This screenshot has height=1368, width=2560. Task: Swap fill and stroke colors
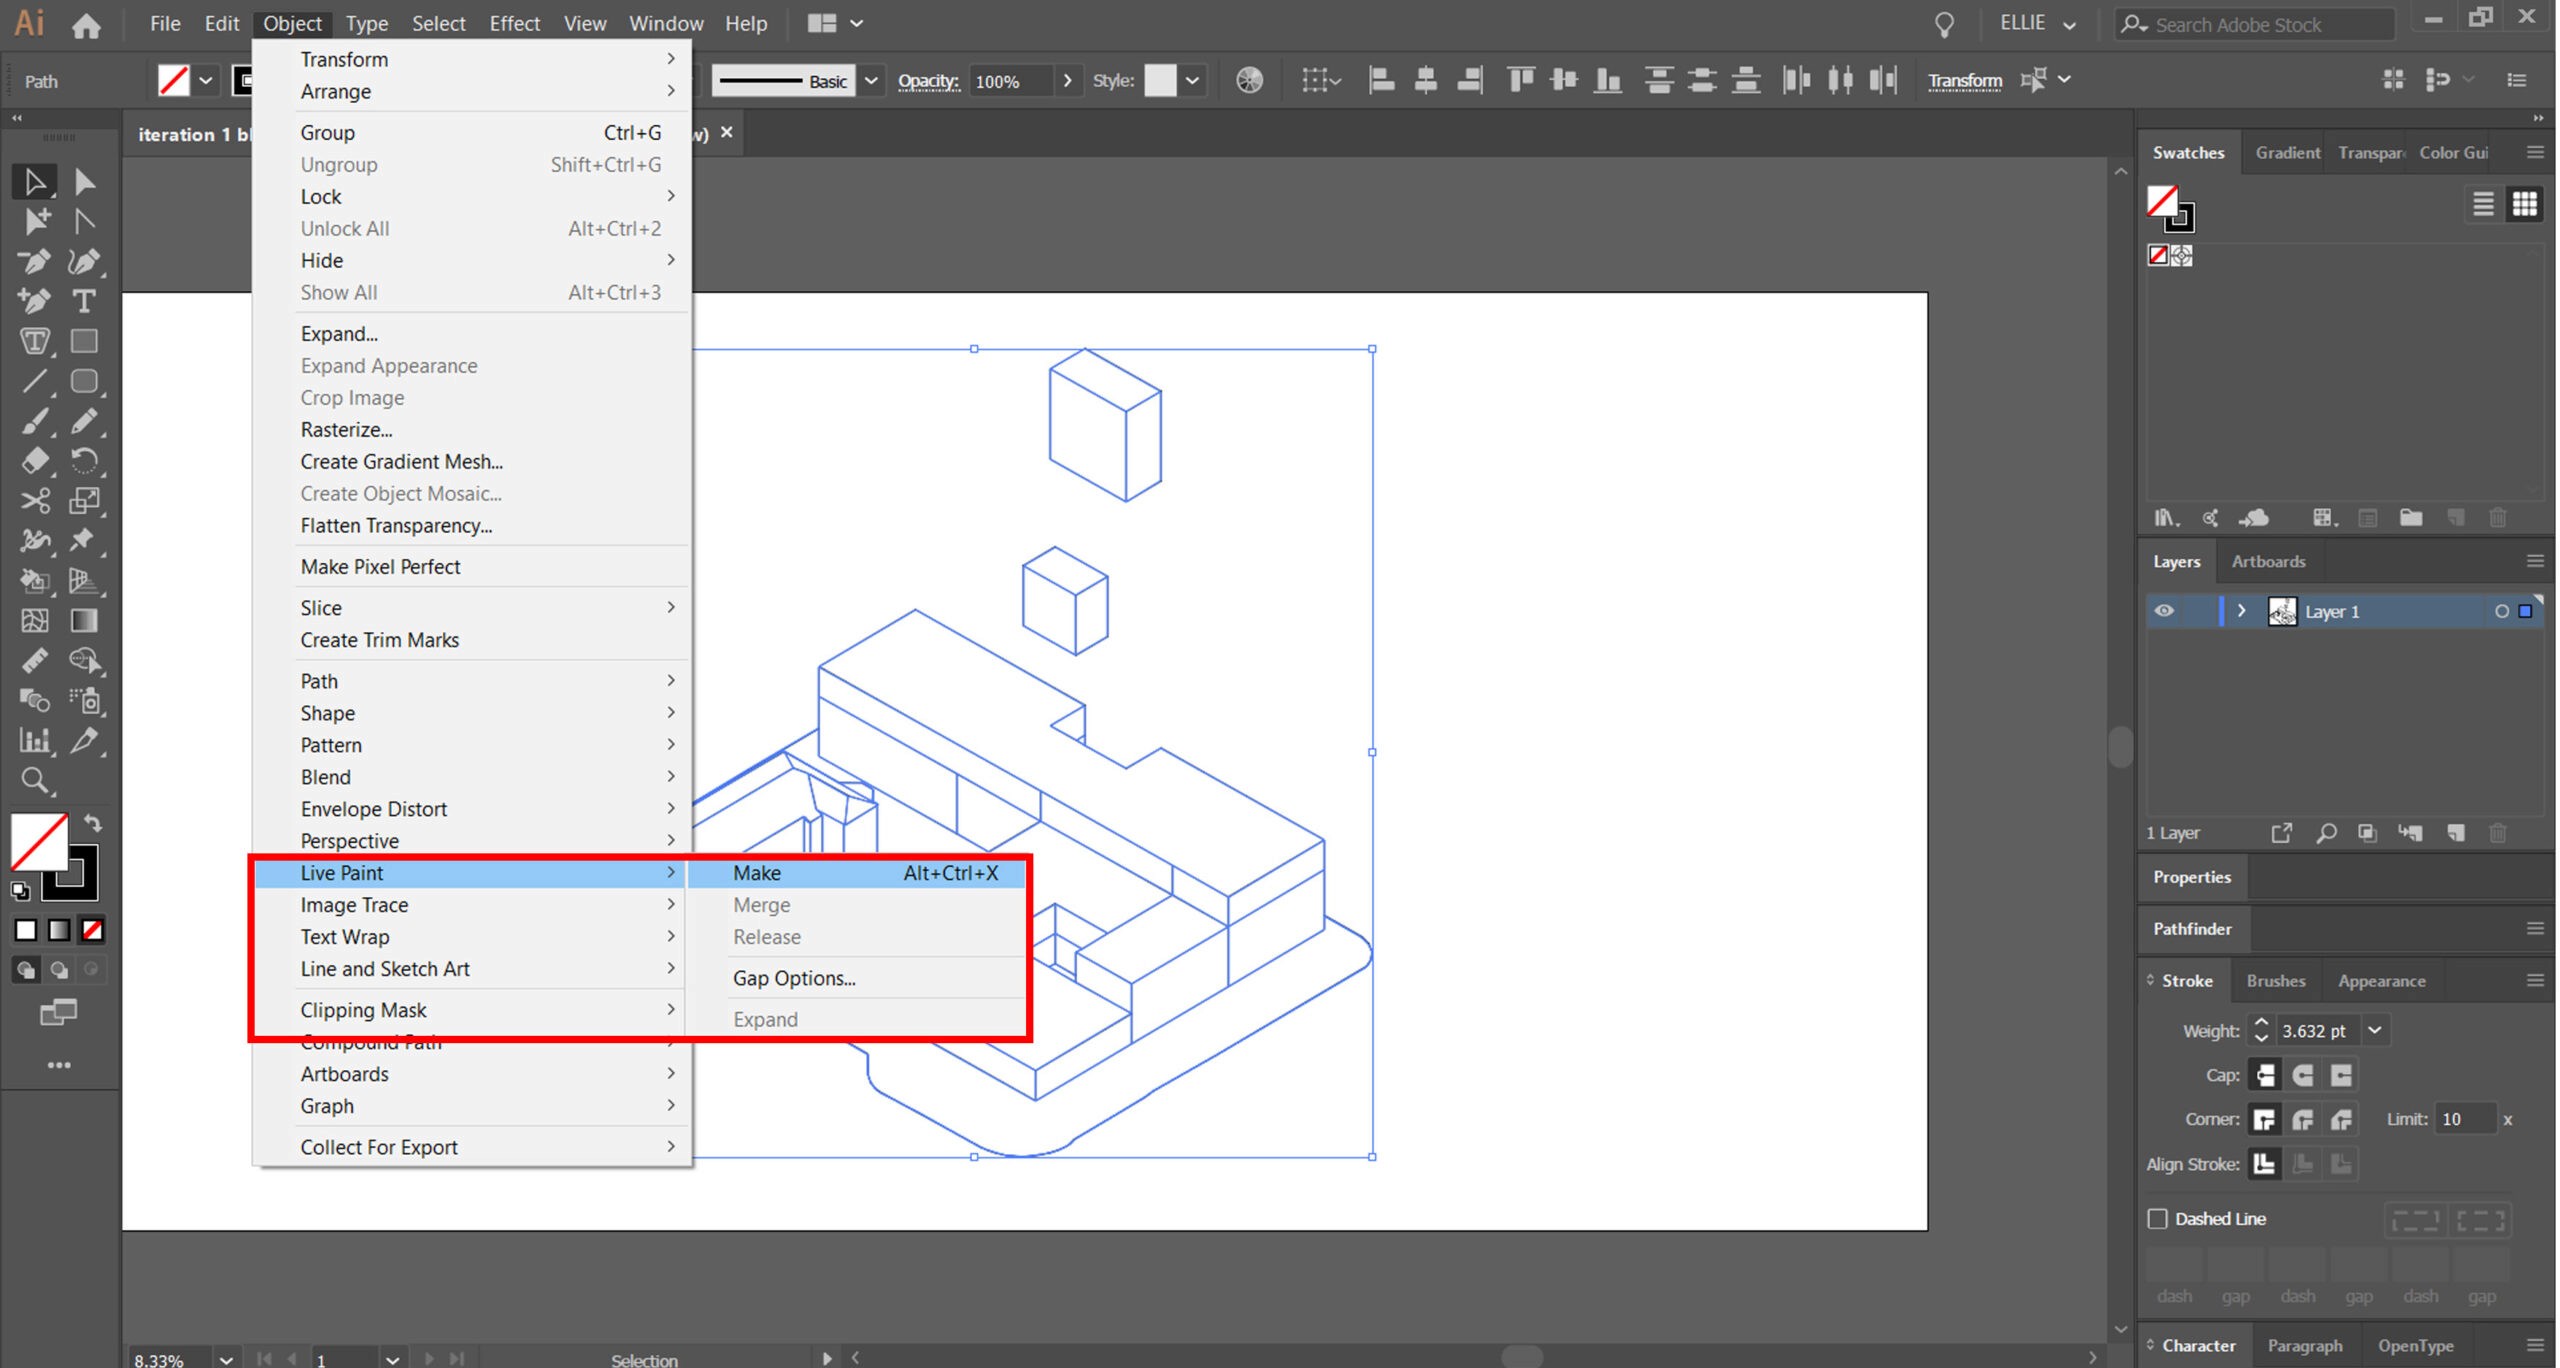tap(93, 823)
